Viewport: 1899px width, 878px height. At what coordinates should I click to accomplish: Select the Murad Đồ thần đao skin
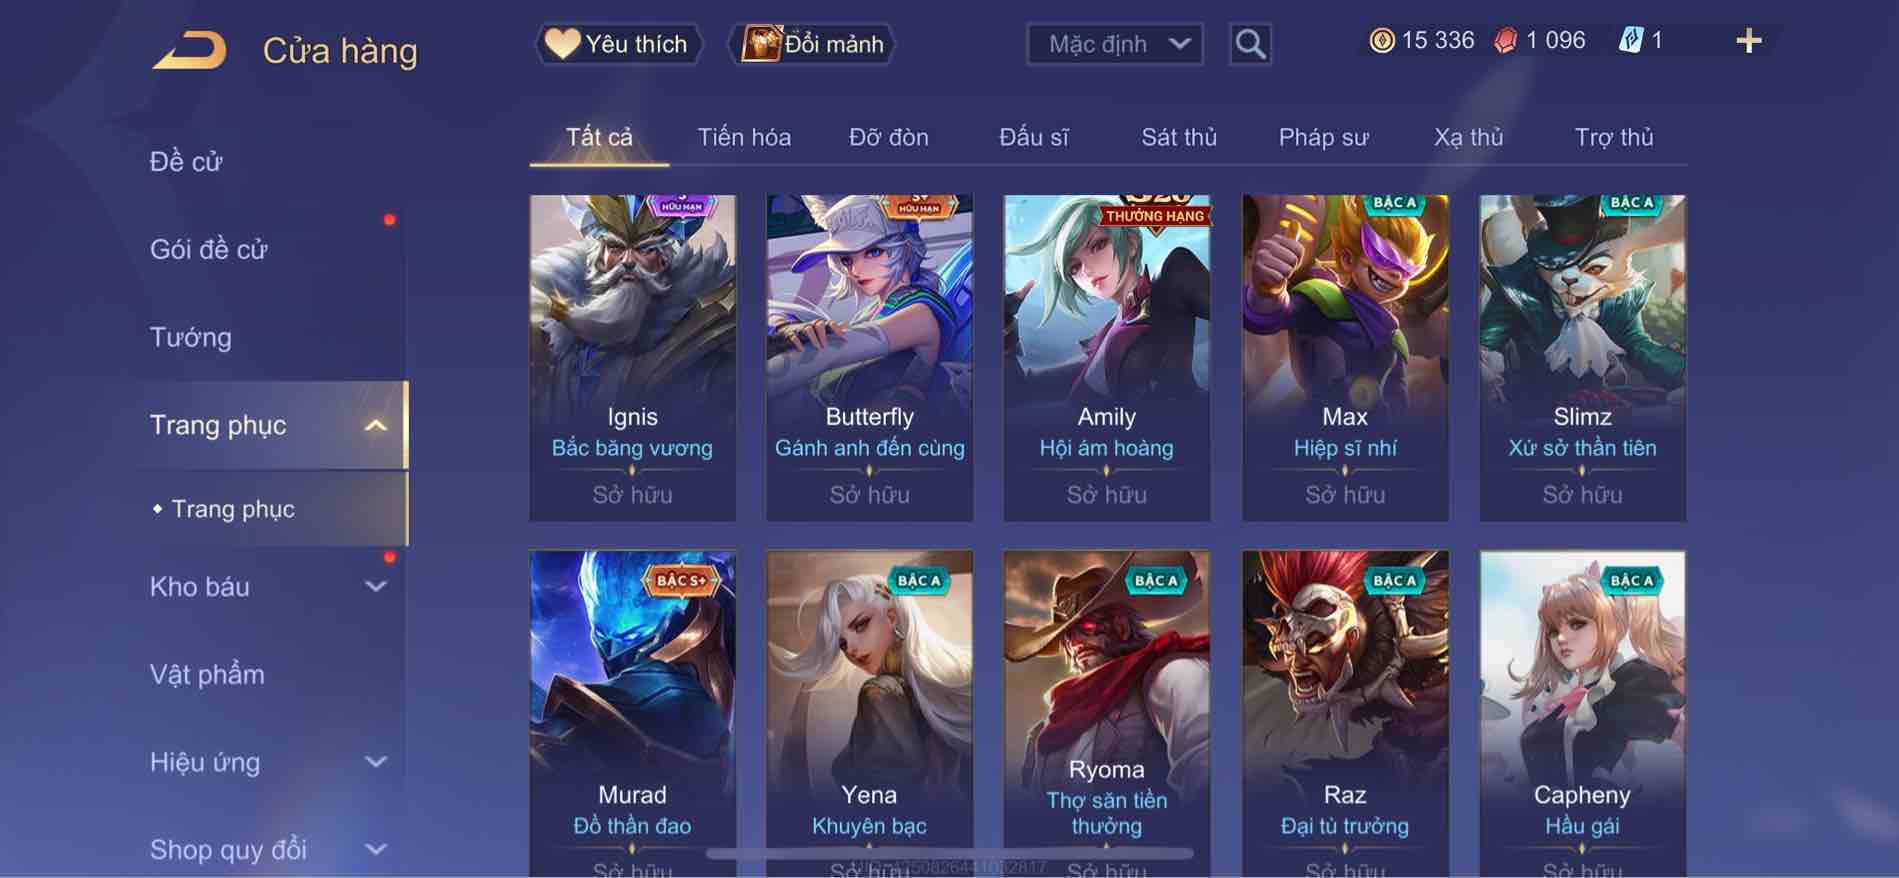(632, 714)
